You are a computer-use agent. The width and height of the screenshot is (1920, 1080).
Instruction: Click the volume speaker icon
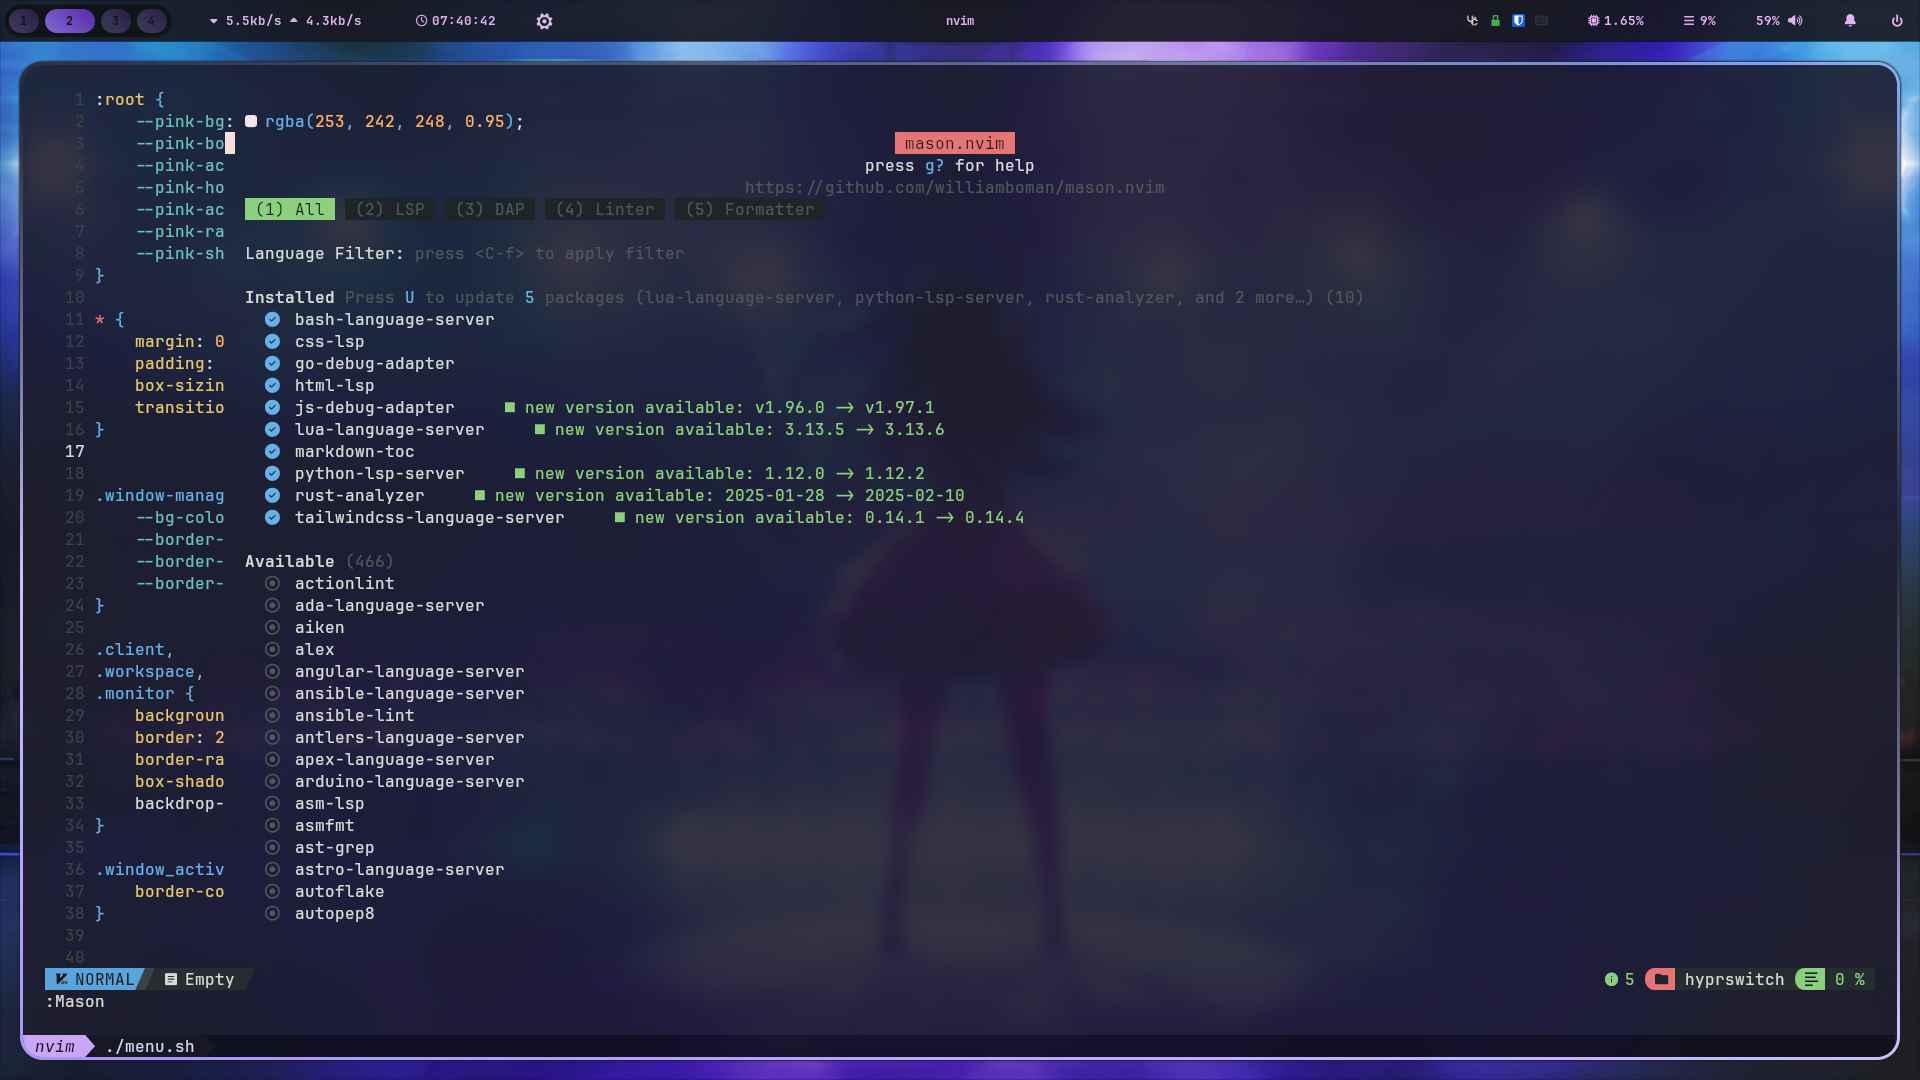(1795, 21)
